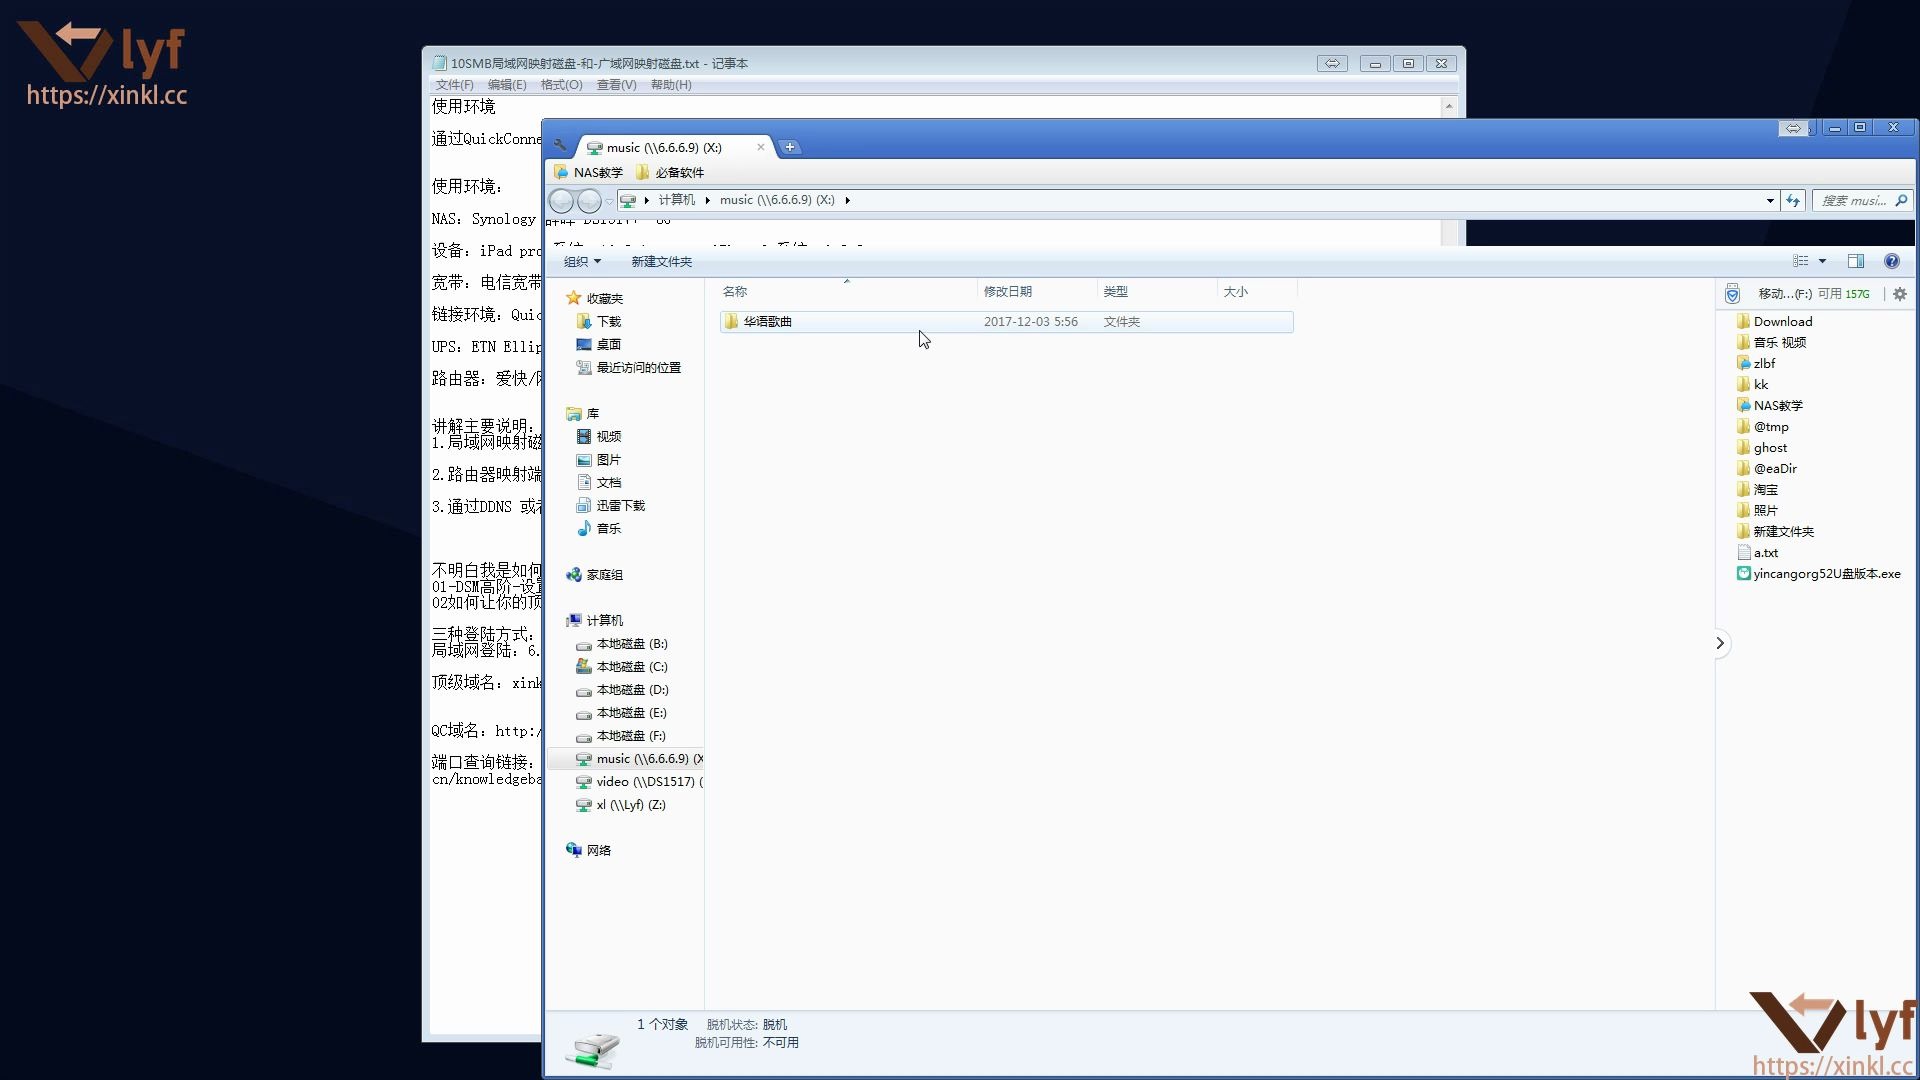
Task: Click the Help question-mark icon in the toolbar
Action: pos(1892,261)
